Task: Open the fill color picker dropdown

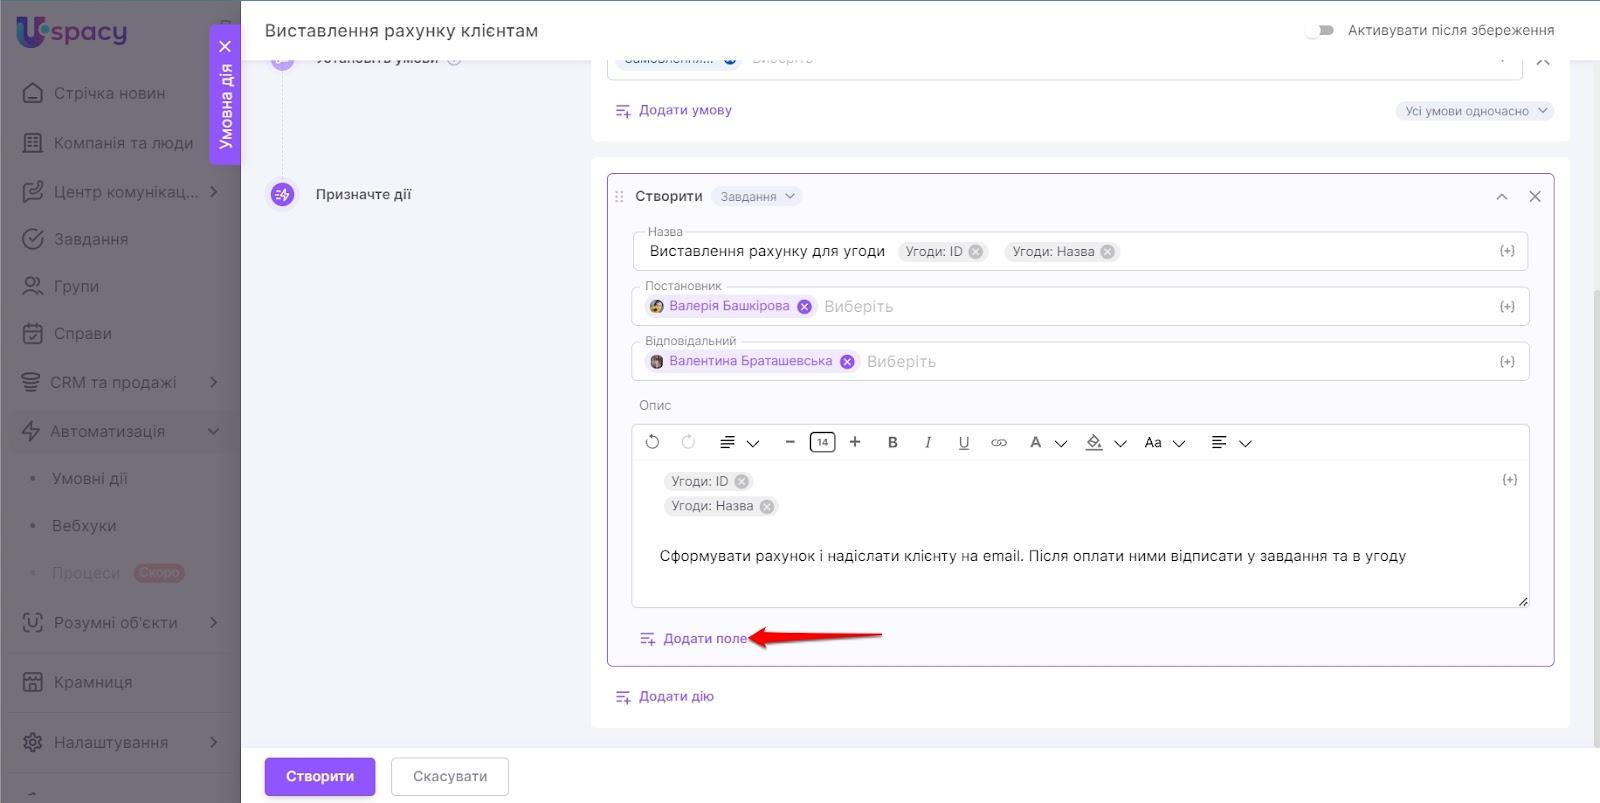Action: pyautogui.click(x=1120, y=443)
